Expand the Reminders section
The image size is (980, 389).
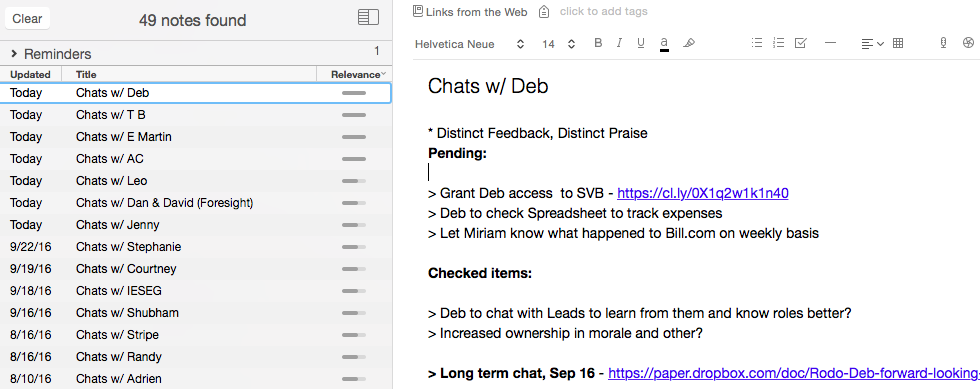[x=14, y=54]
